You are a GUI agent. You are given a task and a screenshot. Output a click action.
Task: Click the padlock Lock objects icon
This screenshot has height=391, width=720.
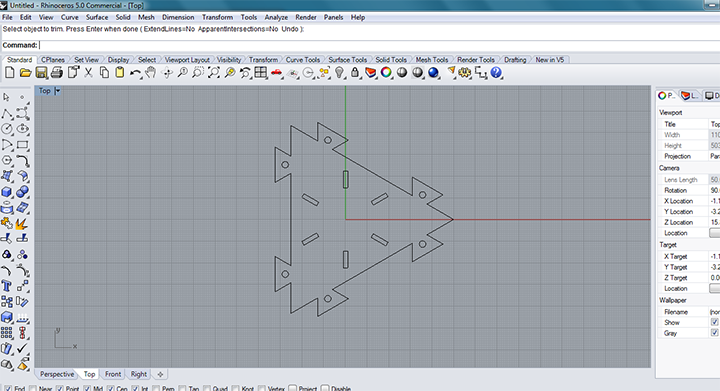click(x=355, y=73)
